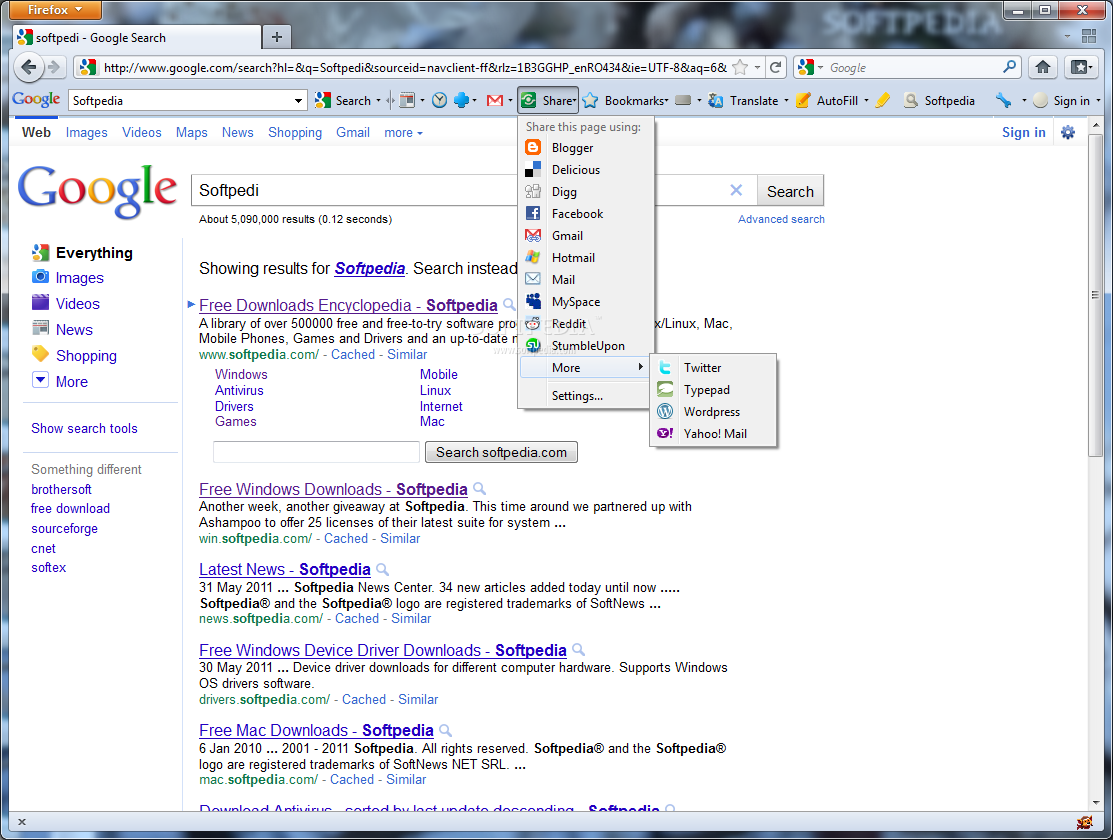This screenshot has height=840, width=1113.
Task: Select Reddit in the Share menu
Action: click(x=586, y=324)
